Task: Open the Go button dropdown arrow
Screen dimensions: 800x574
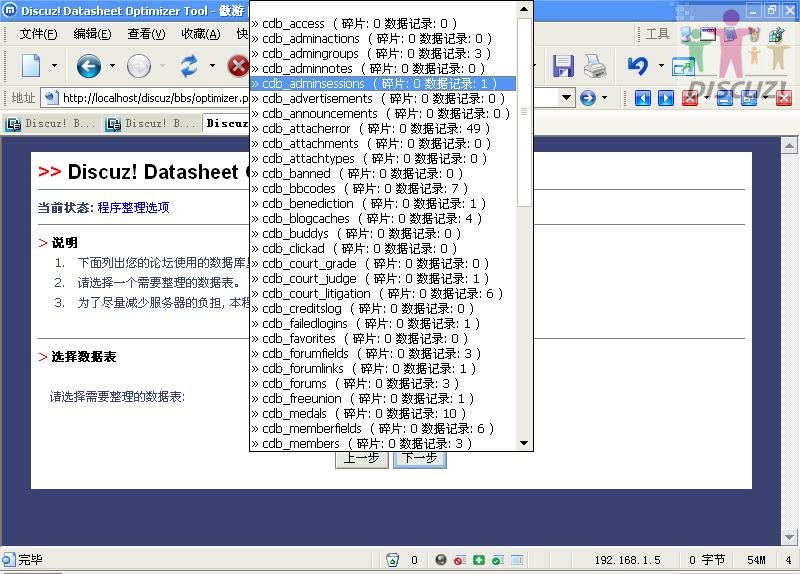Action: [x=605, y=97]
